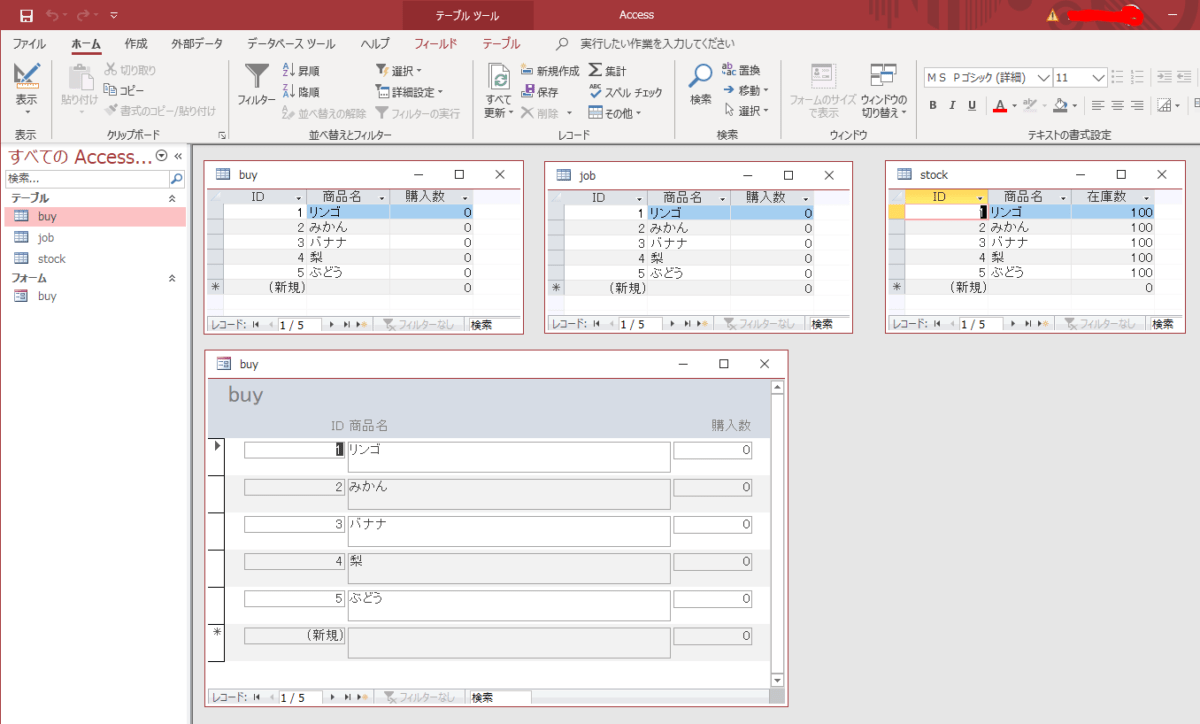Collapse the フォーム group in navigation pane

[171, 278]
